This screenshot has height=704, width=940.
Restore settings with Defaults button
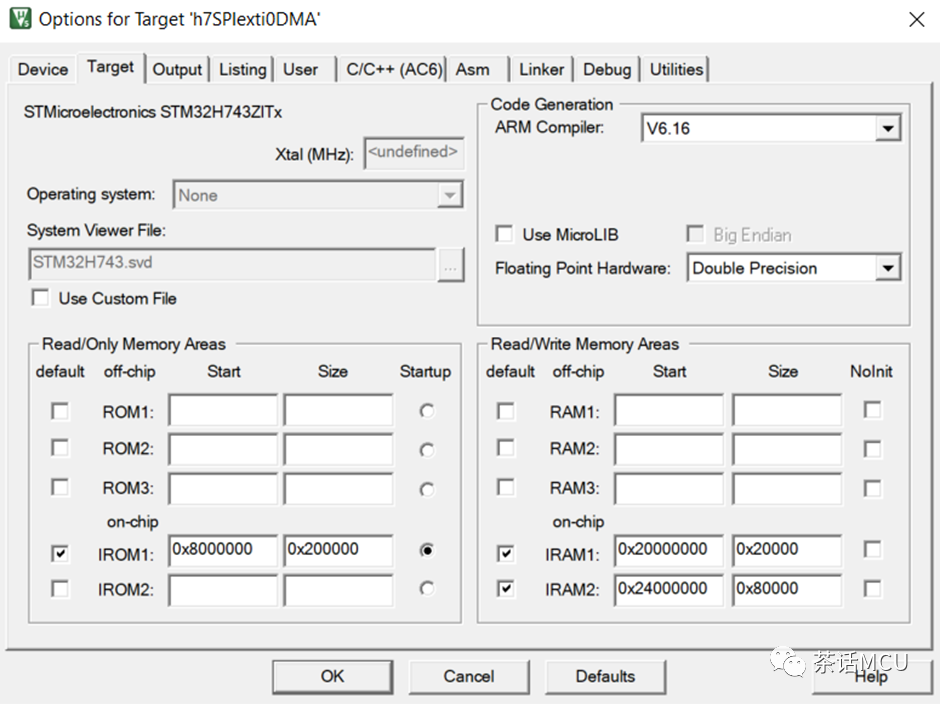[605, 676]
